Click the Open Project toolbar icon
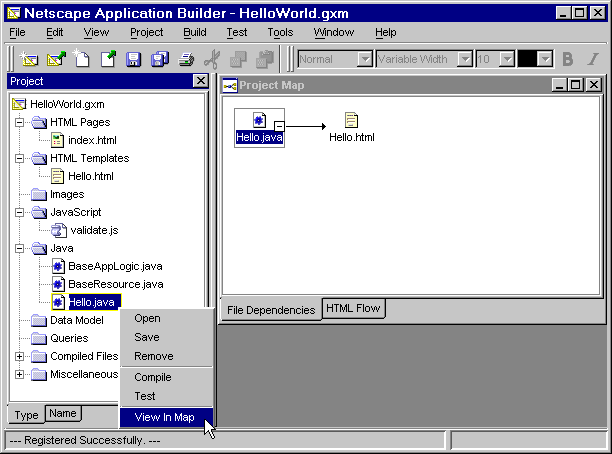 pyautogui.click(x=56, y=59)
